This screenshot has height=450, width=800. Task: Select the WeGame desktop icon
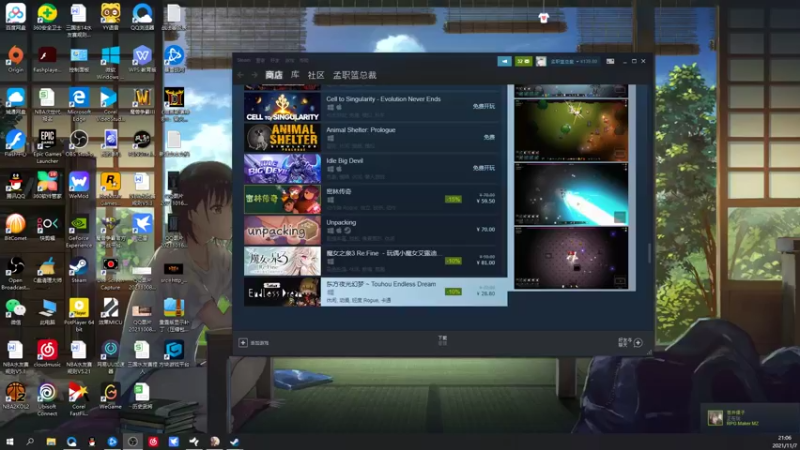(110, 396)
